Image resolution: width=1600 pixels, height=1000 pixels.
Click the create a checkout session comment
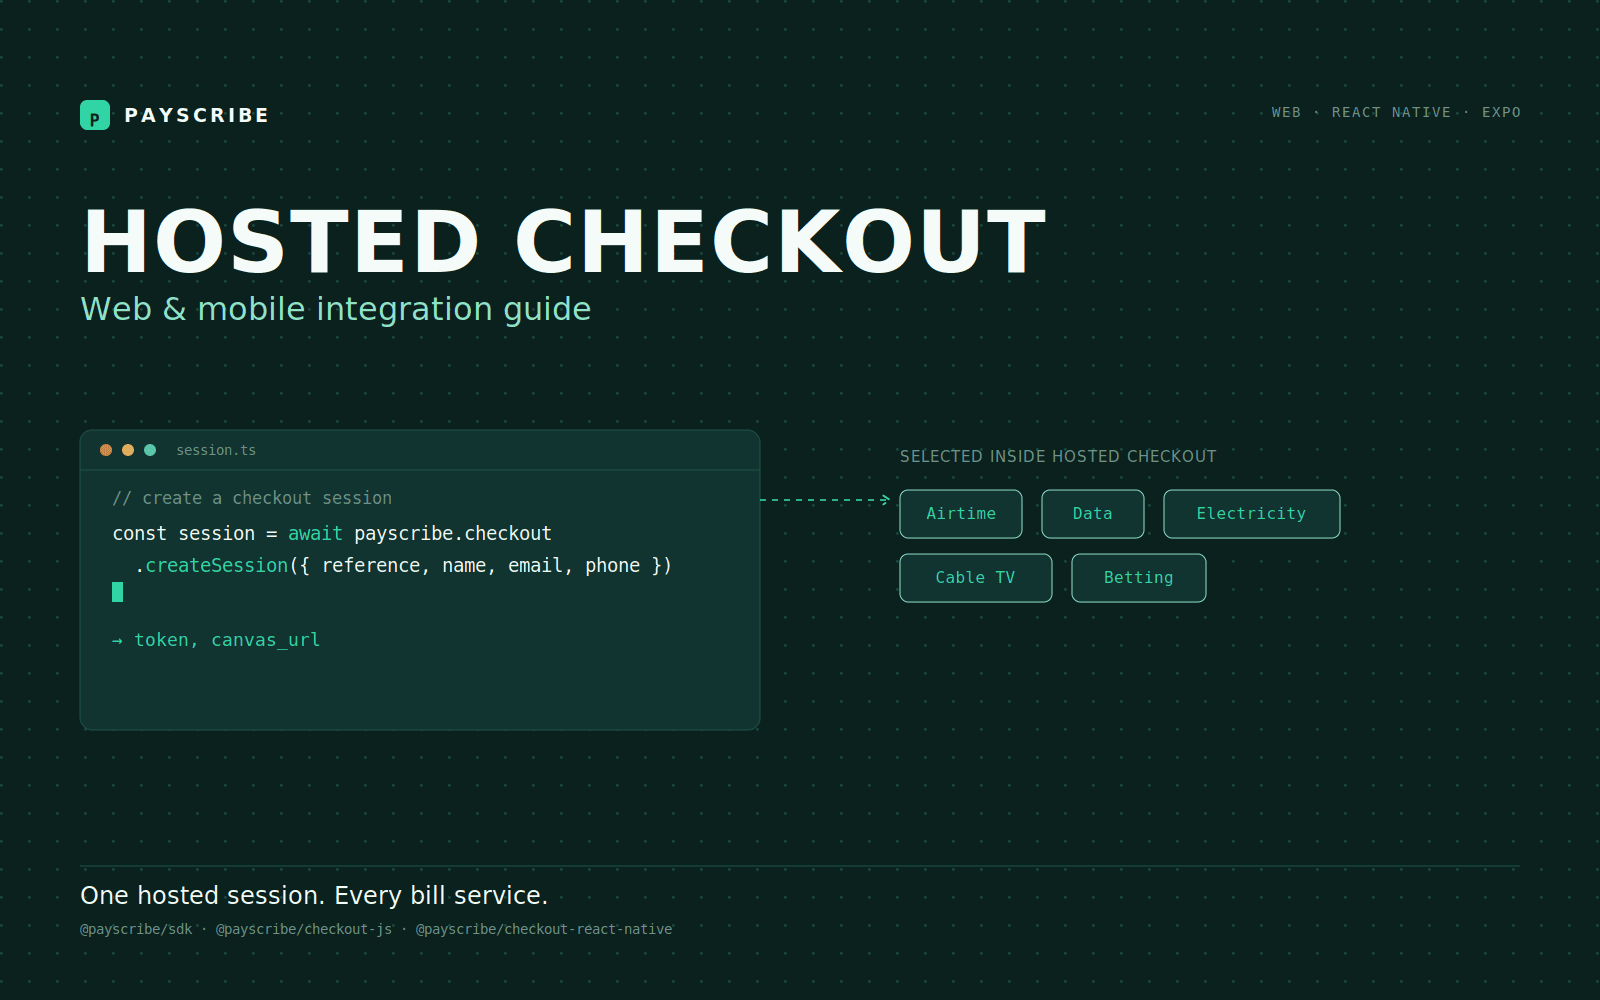point(252,498)
